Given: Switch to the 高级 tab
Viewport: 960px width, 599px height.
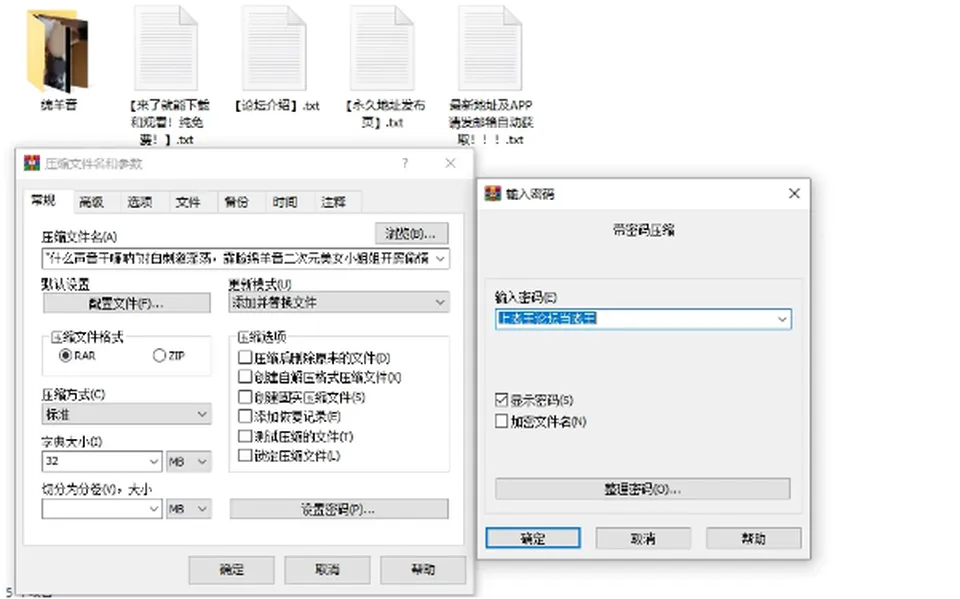Looking at the screenshot, I should coord(91,202).
